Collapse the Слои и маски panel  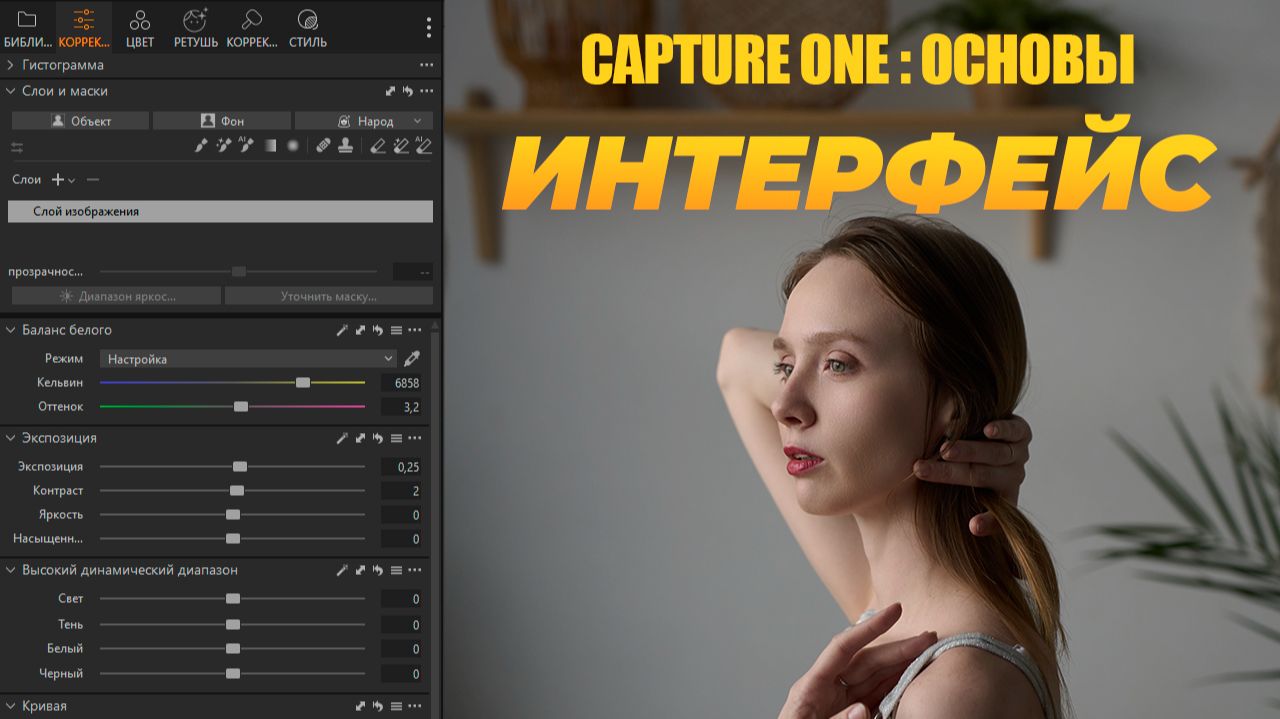point(10,91)
